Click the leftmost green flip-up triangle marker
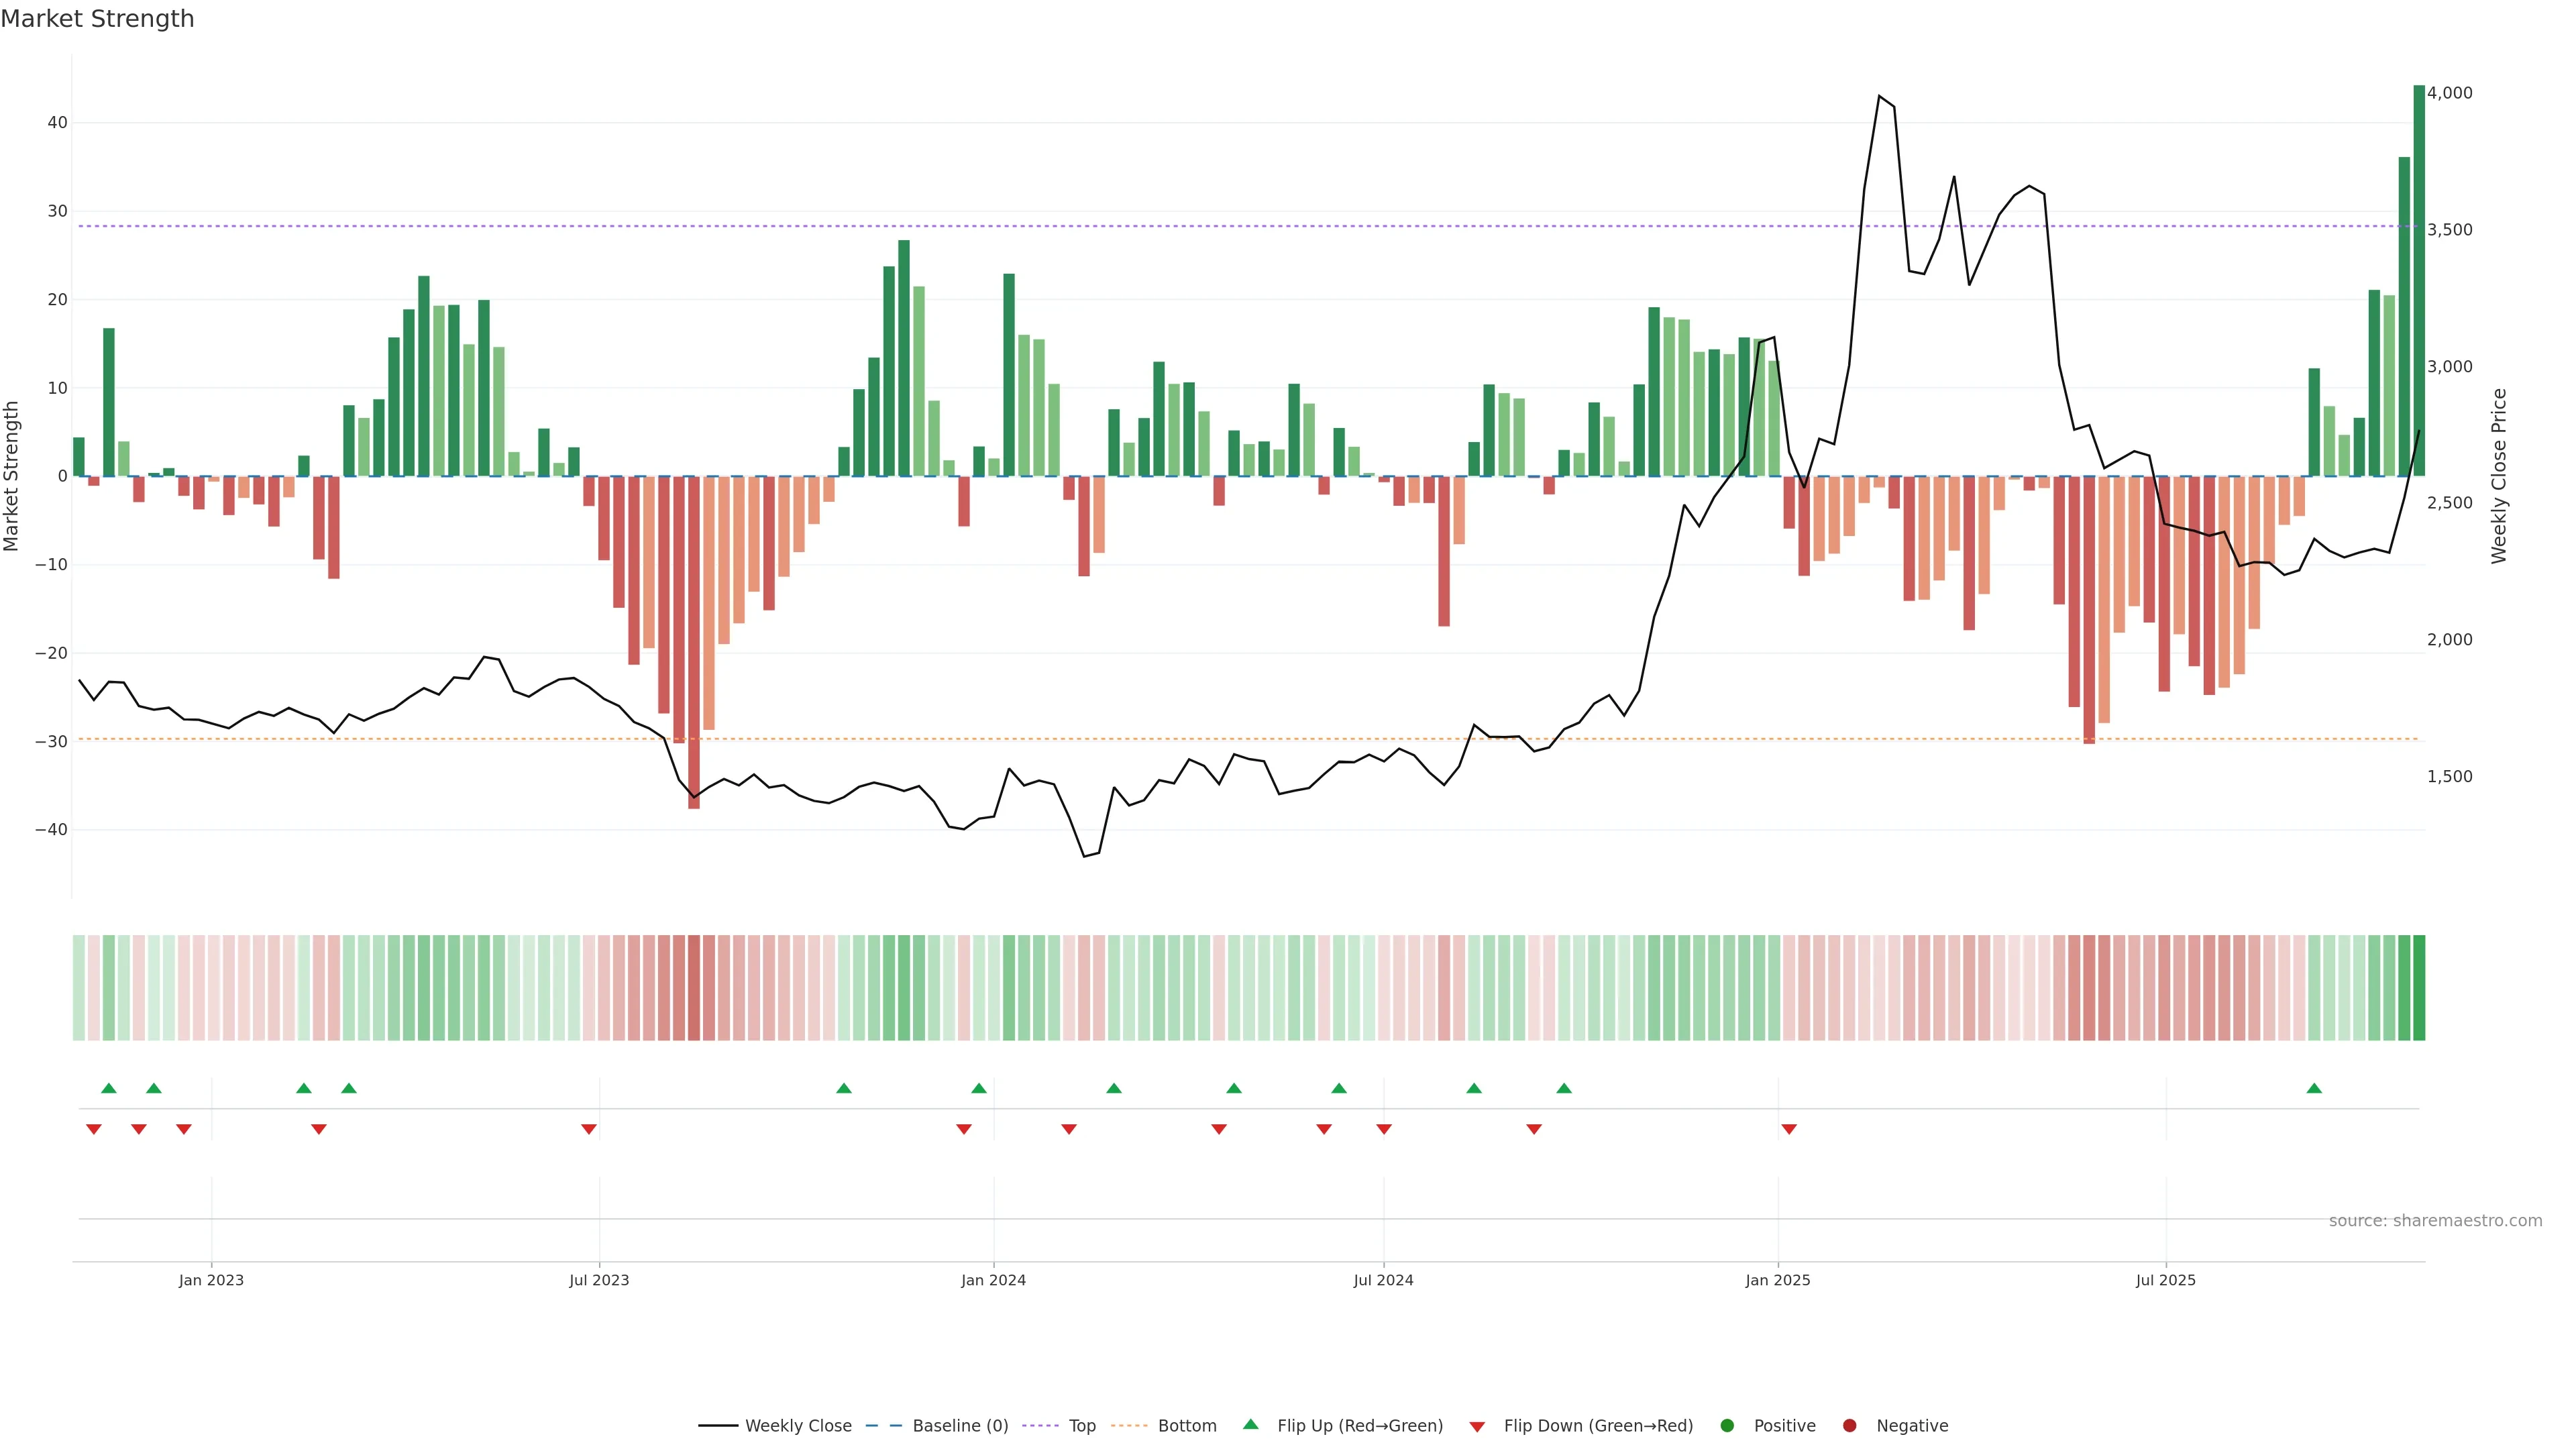 click(x=109, y=1088)
